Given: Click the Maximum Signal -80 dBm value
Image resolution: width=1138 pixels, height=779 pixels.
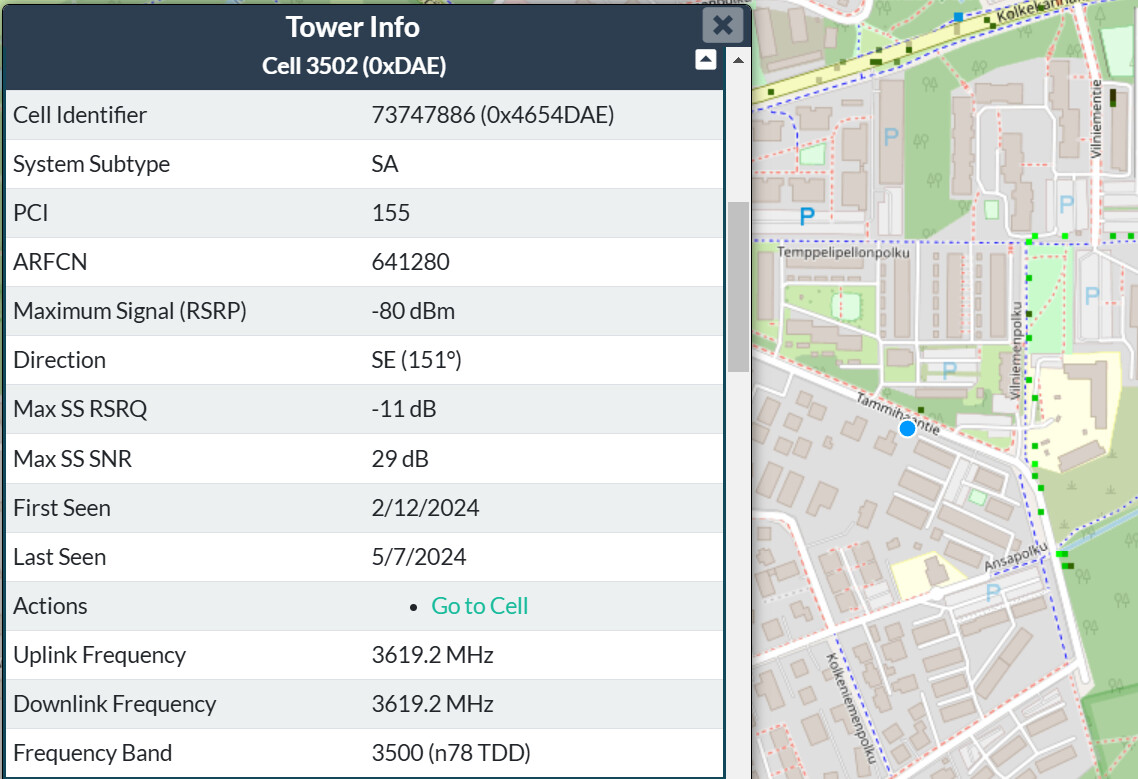Looking at the screenshot, I should [413, 311].
